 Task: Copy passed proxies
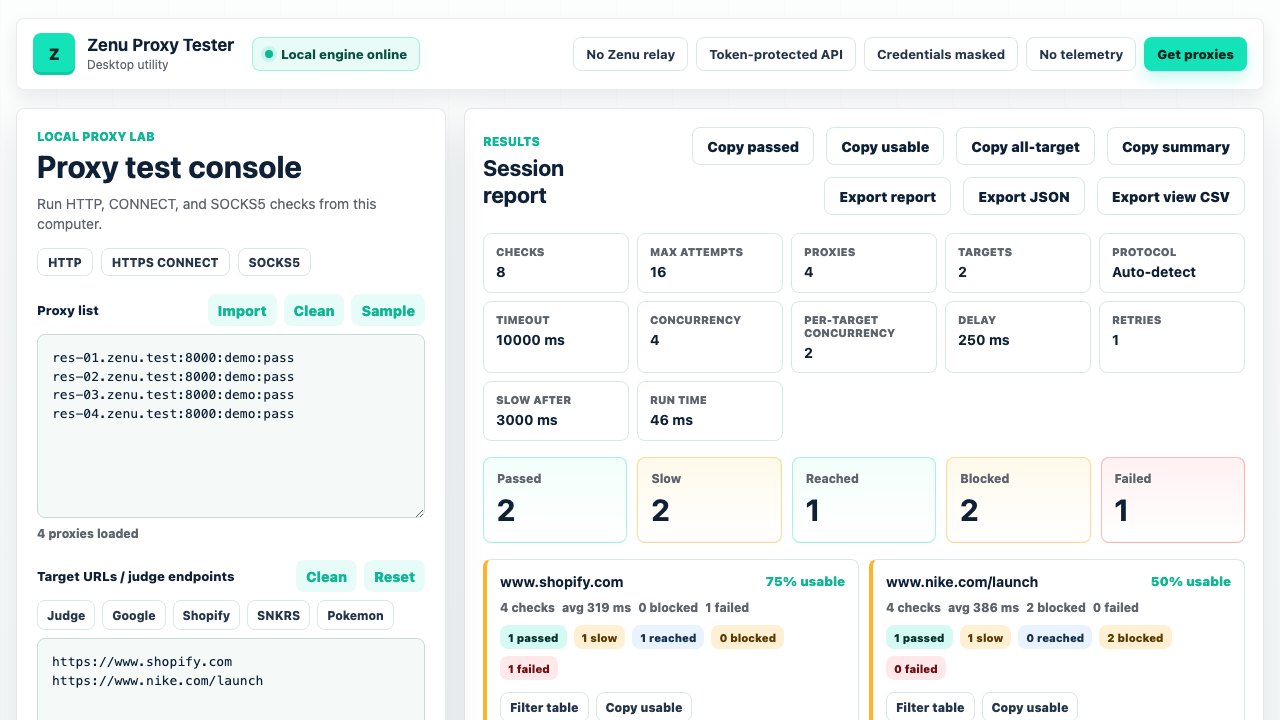(x=753, y=146)
